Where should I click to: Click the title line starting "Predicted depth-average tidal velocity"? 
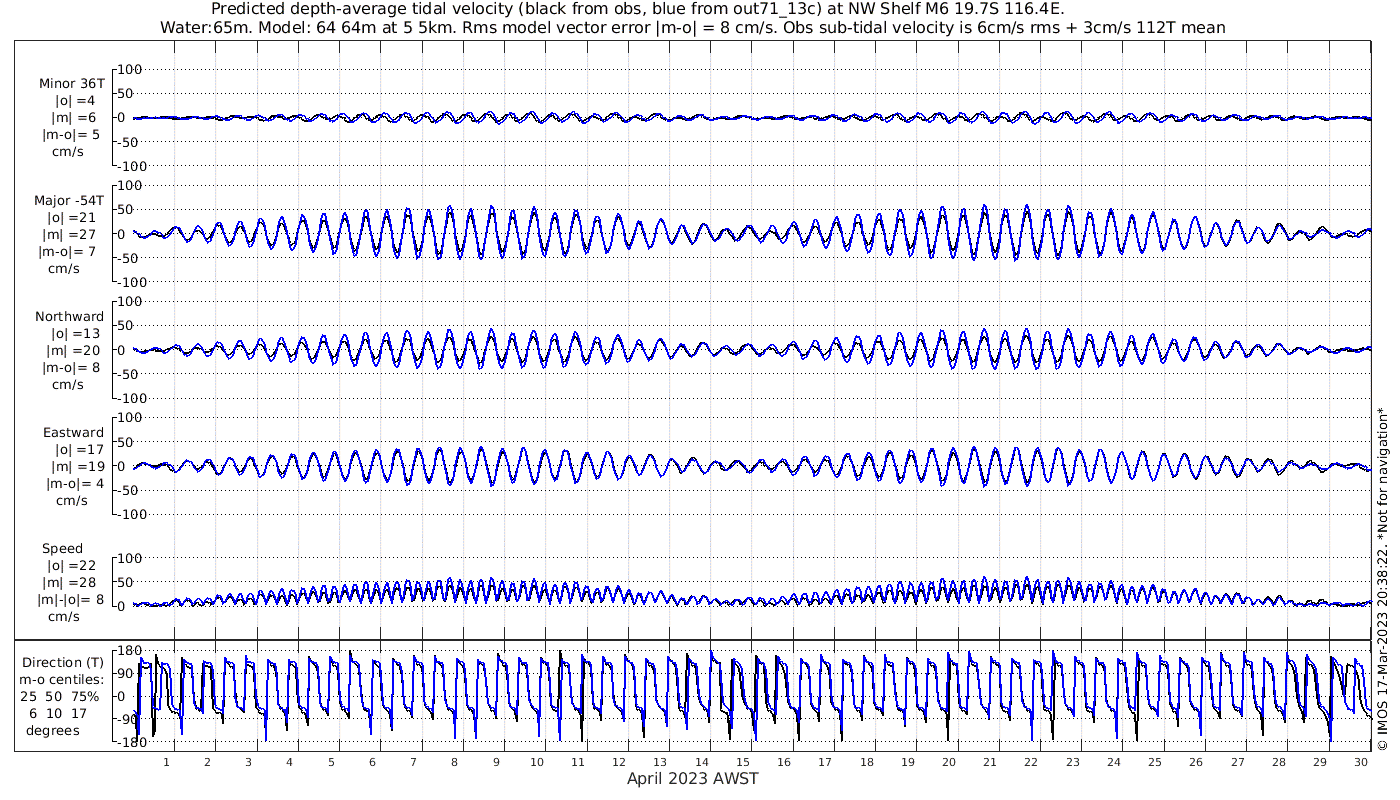click(638, 9)
